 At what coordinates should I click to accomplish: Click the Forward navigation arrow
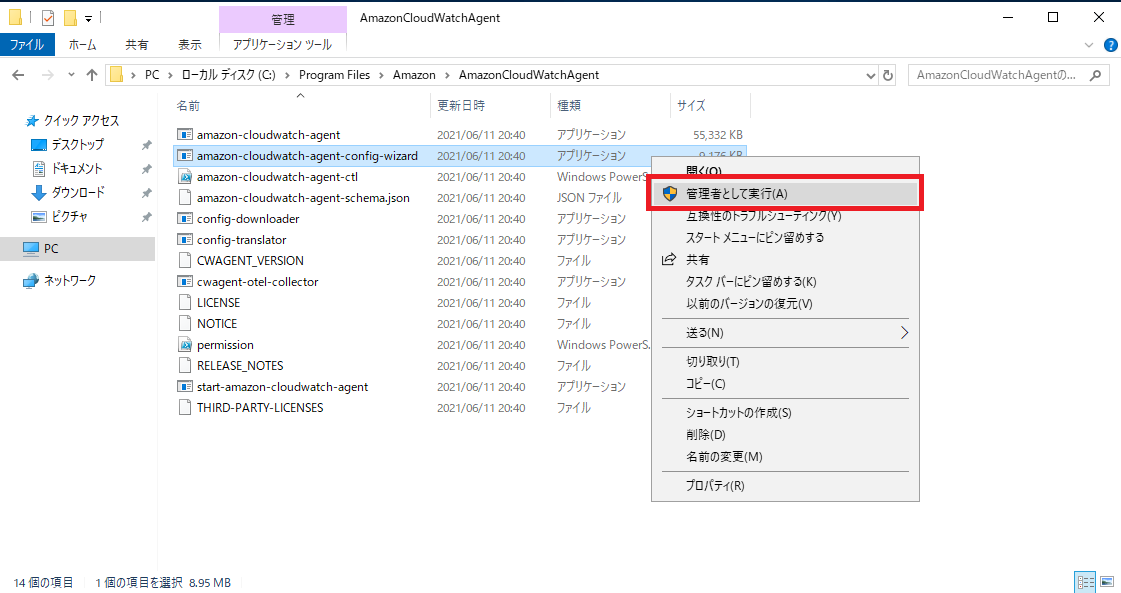point(47,75)
